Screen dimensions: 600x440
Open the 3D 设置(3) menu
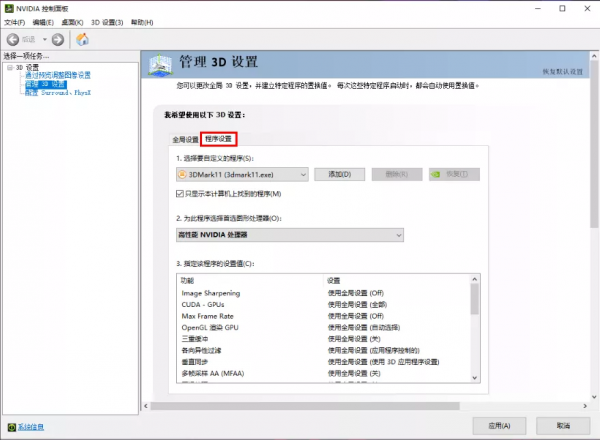point(107,23)
